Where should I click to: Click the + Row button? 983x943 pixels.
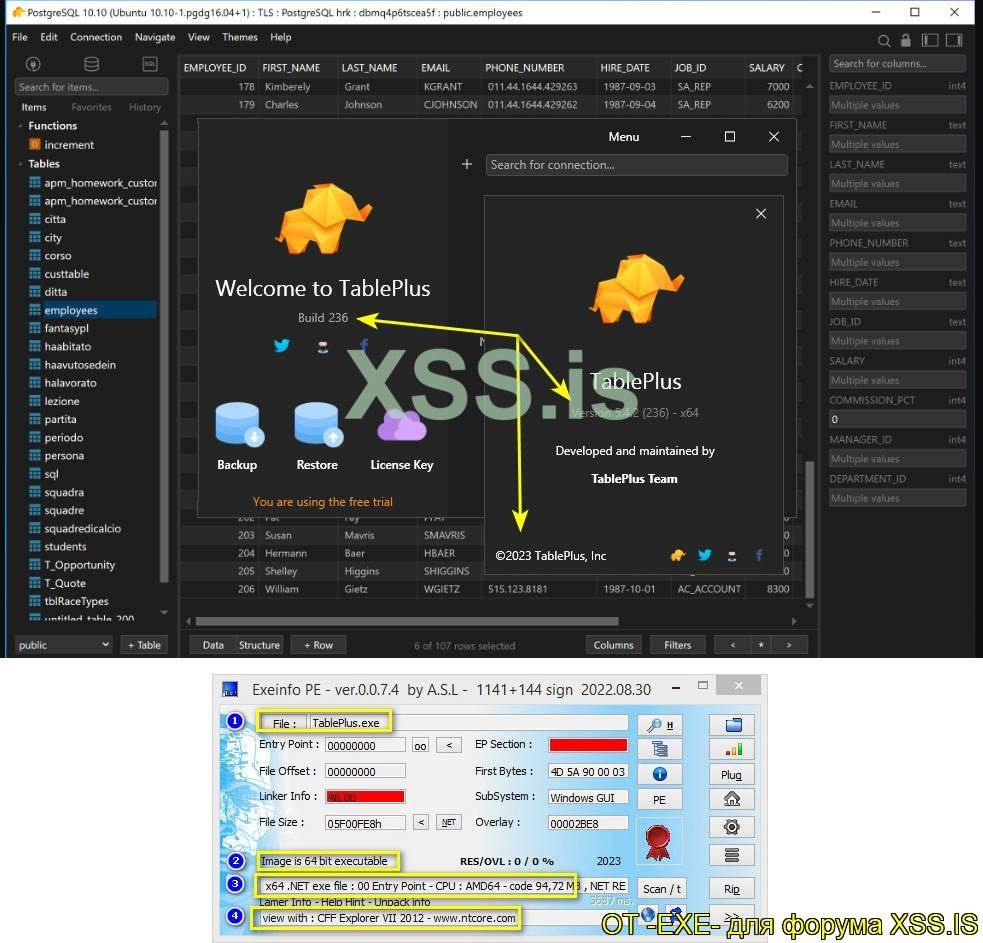coord(318,645)
